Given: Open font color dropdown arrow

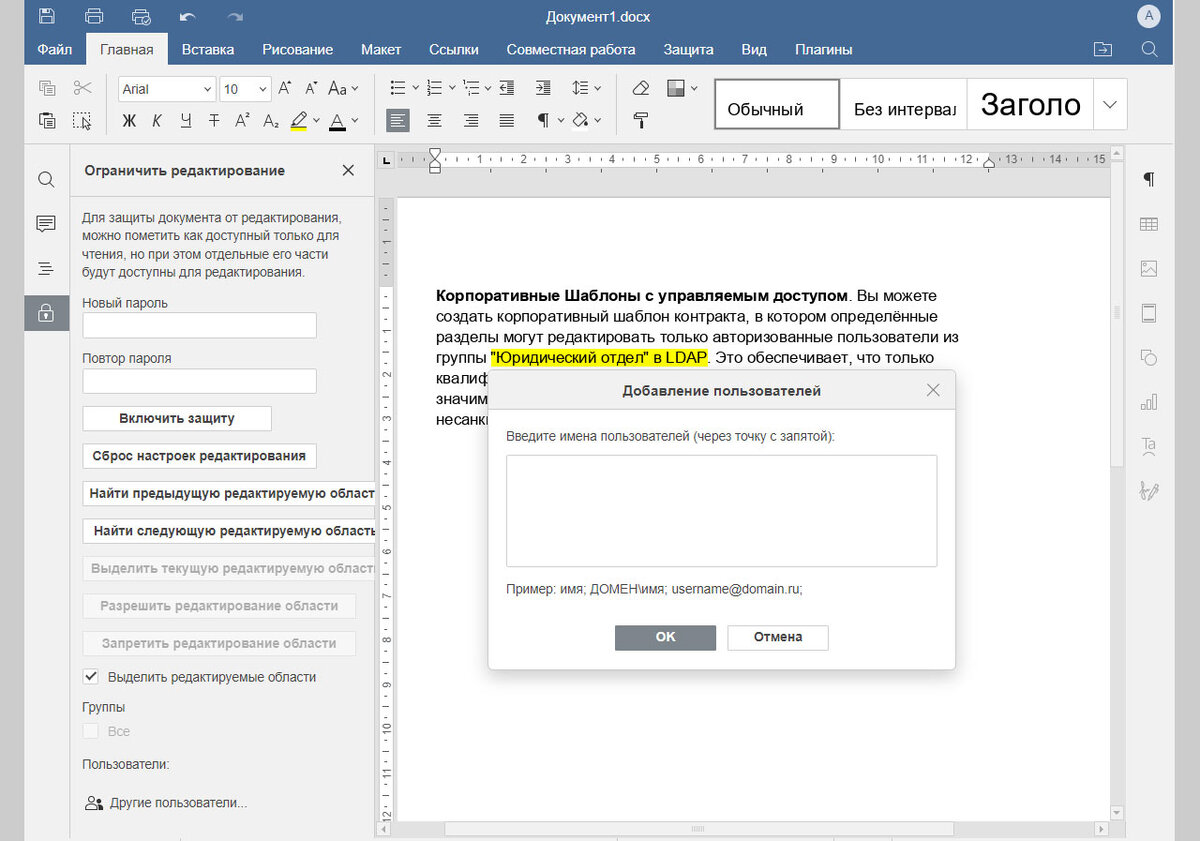Looking at the screenshot, I should (x=355, y=121).
